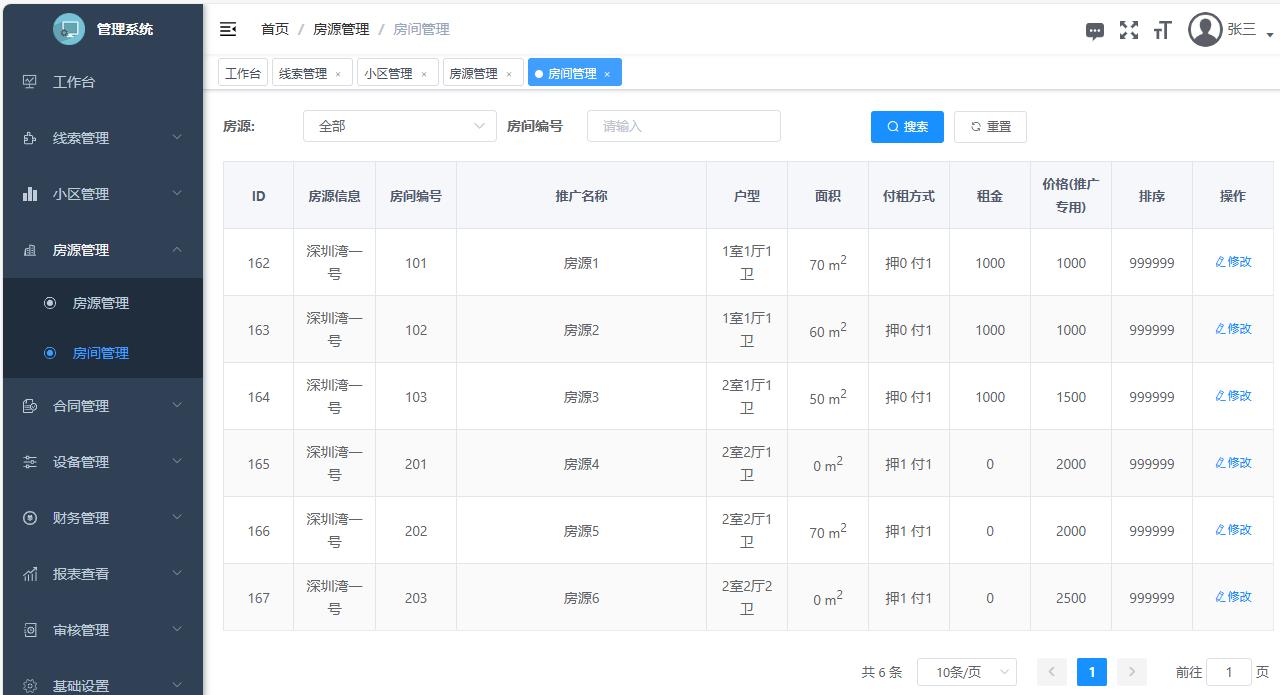1280x695 pixels.
Task: Open 工作台 from the sidebar
Action: pyautogui.click(x=74, y=82)
